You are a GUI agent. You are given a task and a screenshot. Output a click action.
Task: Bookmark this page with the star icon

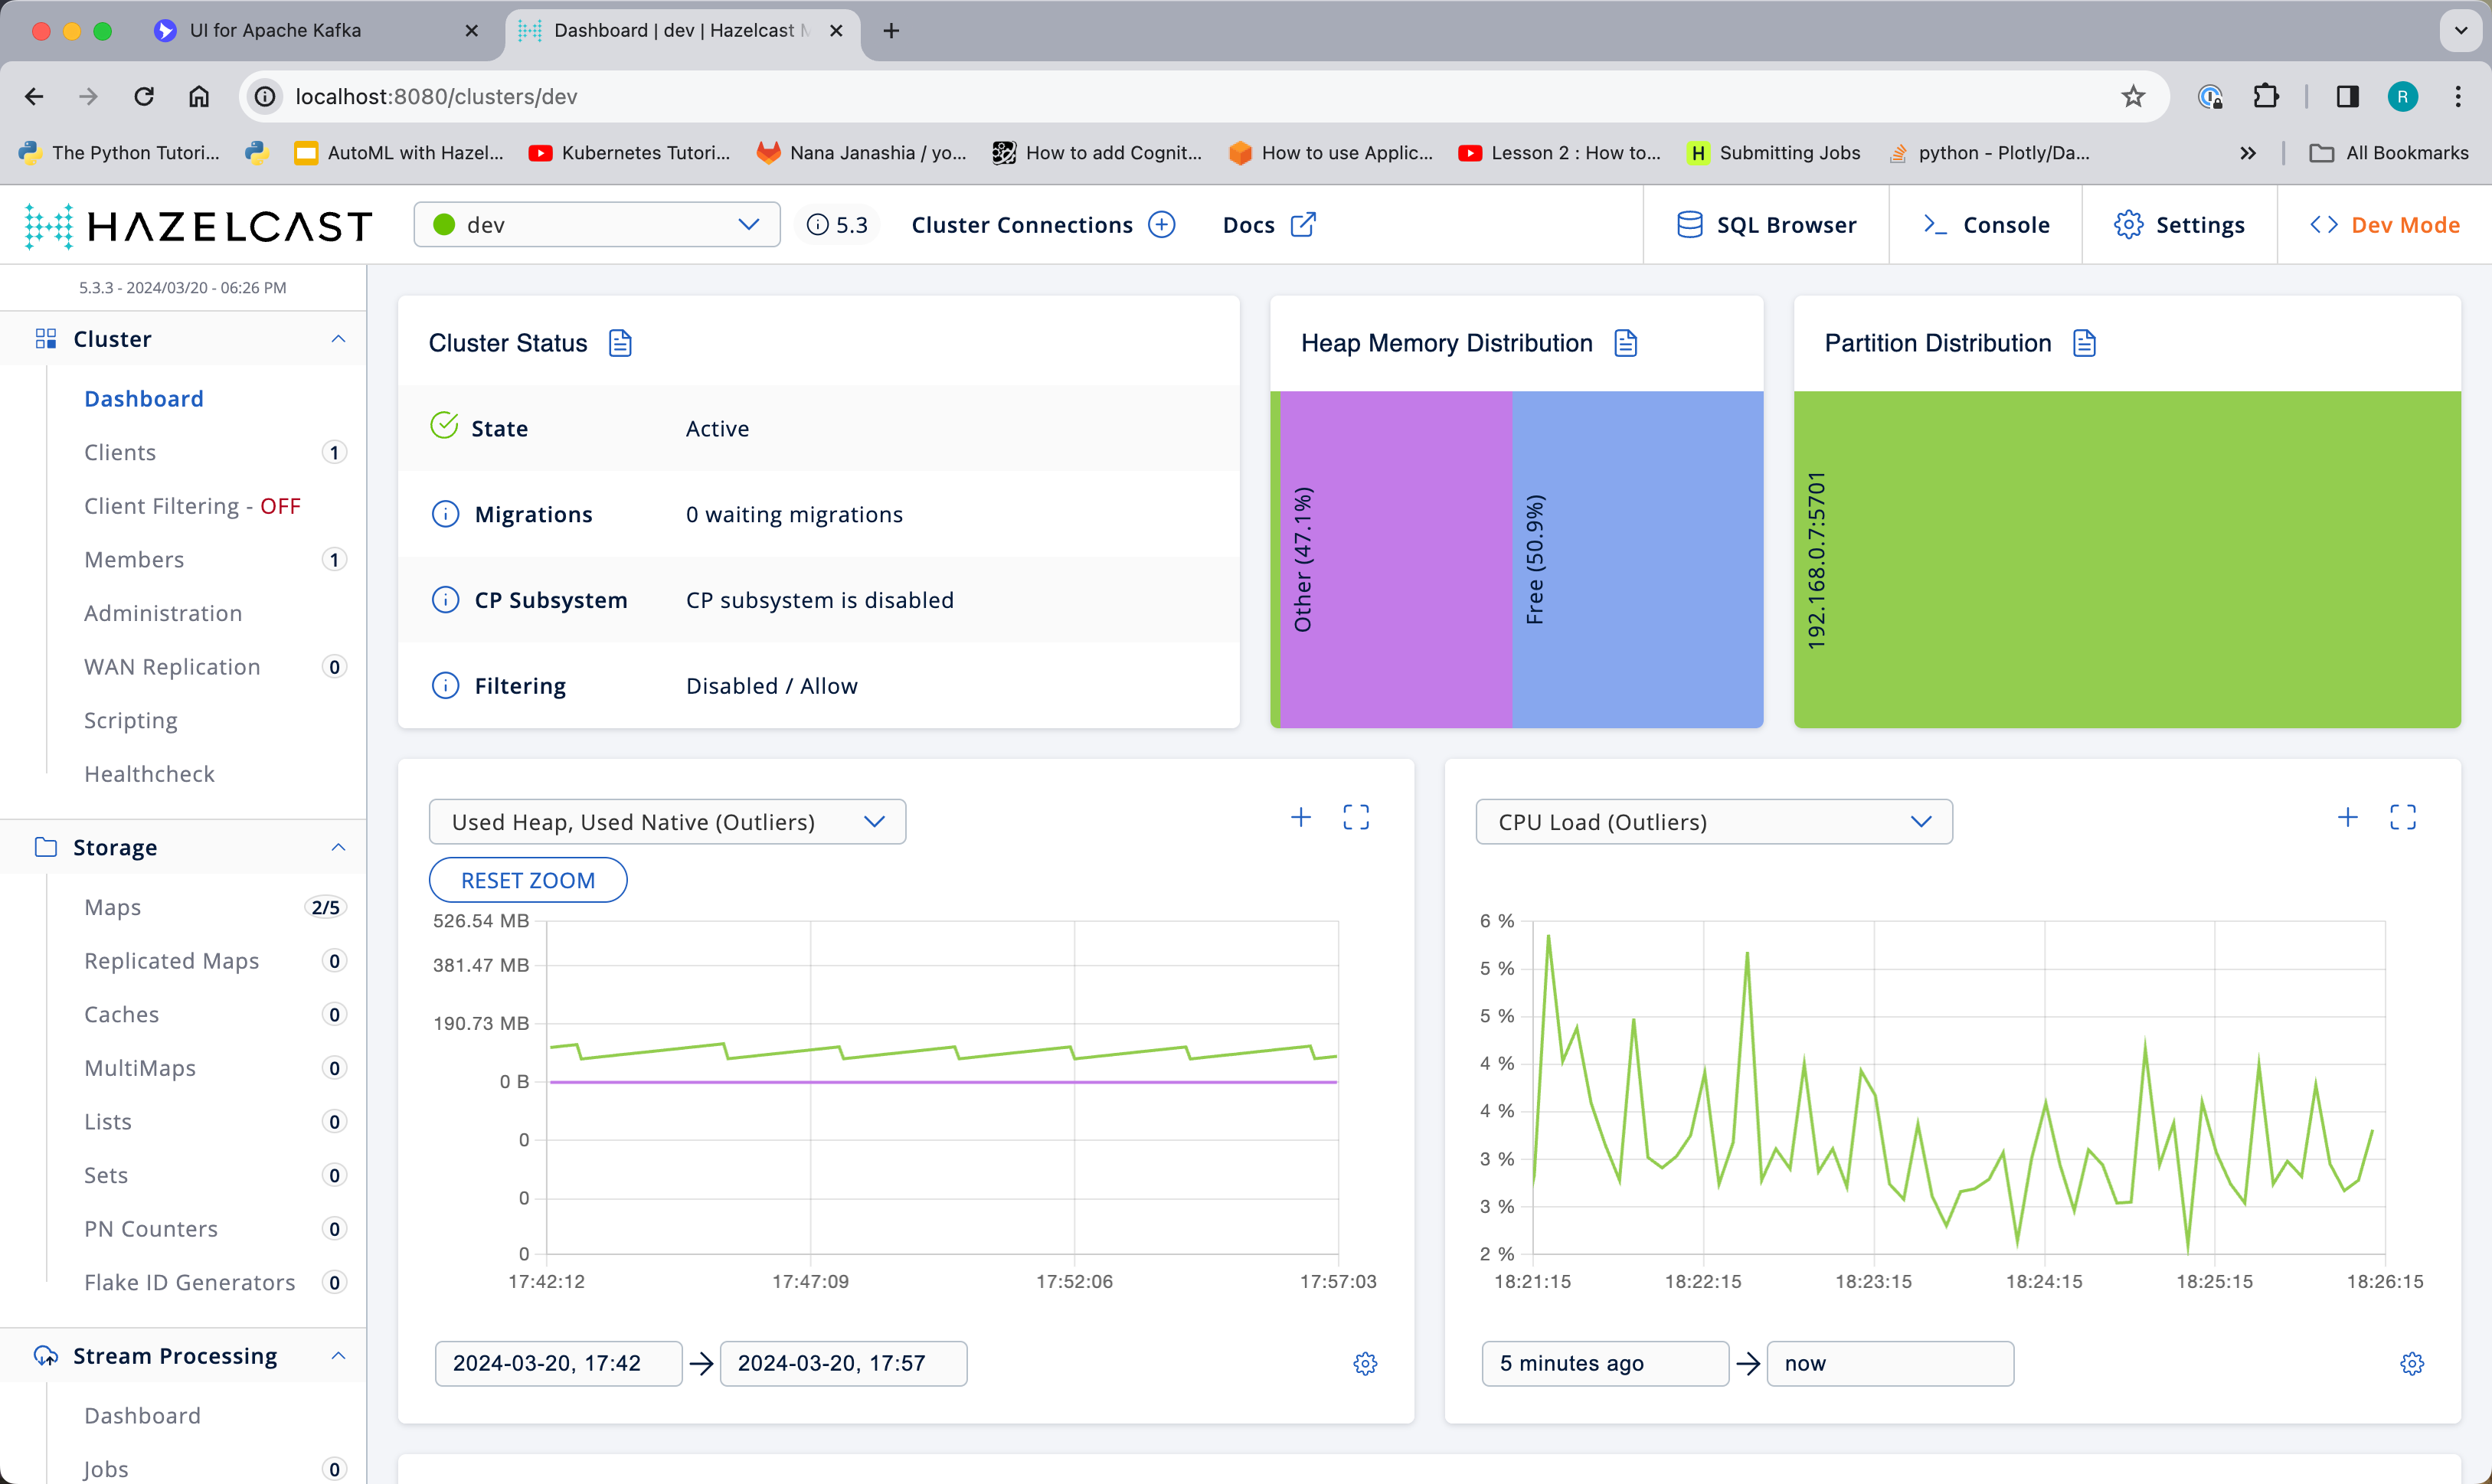point(2133,97)
